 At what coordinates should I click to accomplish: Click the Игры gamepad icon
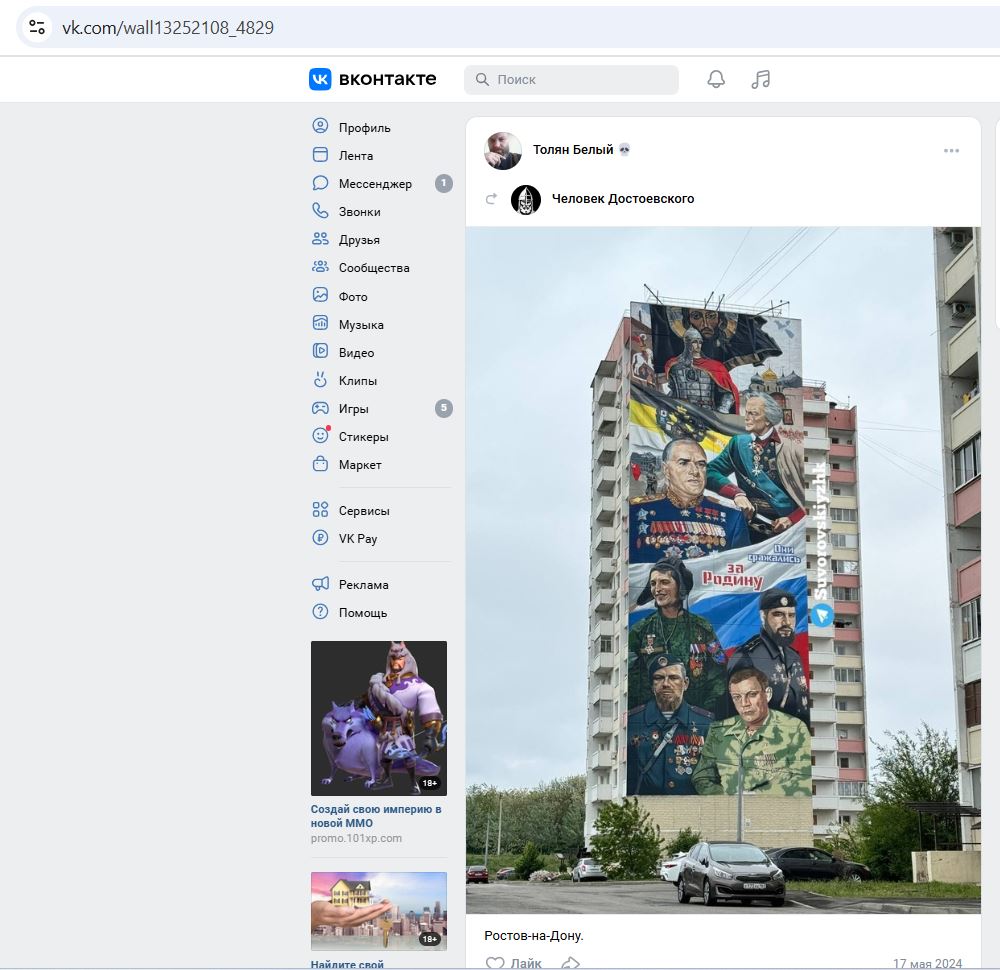[320, 408]
